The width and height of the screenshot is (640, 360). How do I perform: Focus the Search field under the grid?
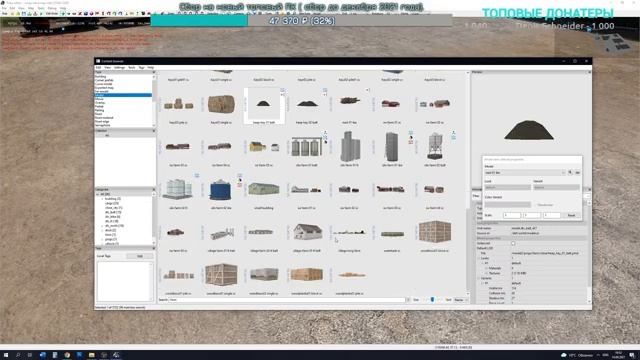coord(288,300)
